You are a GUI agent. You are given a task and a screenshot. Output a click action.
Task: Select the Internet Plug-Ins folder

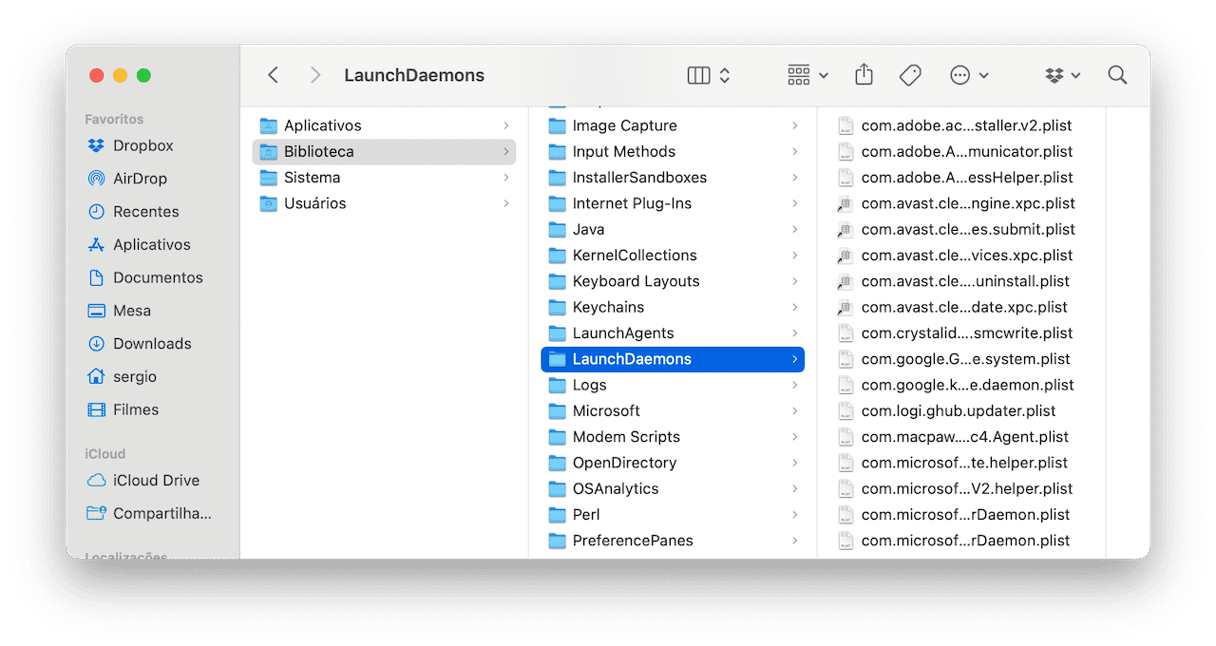click(x=673, y=203)
